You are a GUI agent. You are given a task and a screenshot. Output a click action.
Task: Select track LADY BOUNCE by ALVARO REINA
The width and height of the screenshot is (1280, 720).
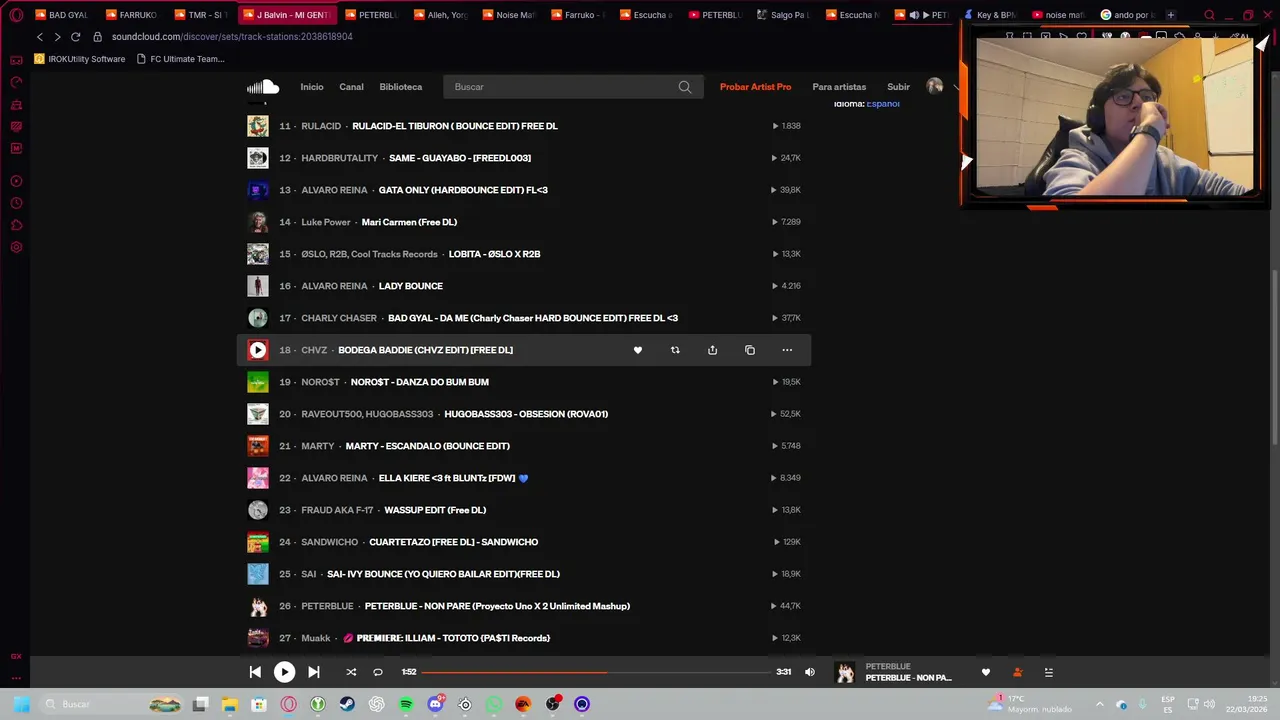[410, 286]
